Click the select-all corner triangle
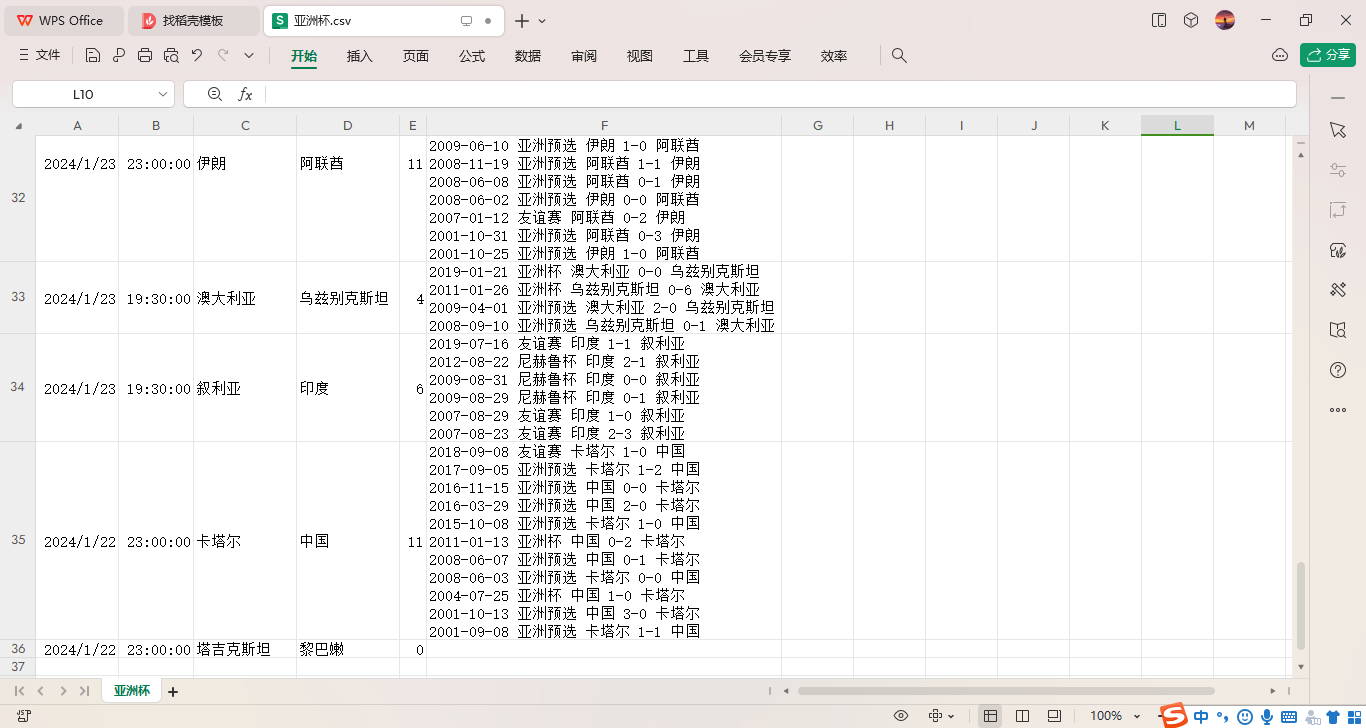Screen dimensions: 1366x728 click(x=18, y=126)
